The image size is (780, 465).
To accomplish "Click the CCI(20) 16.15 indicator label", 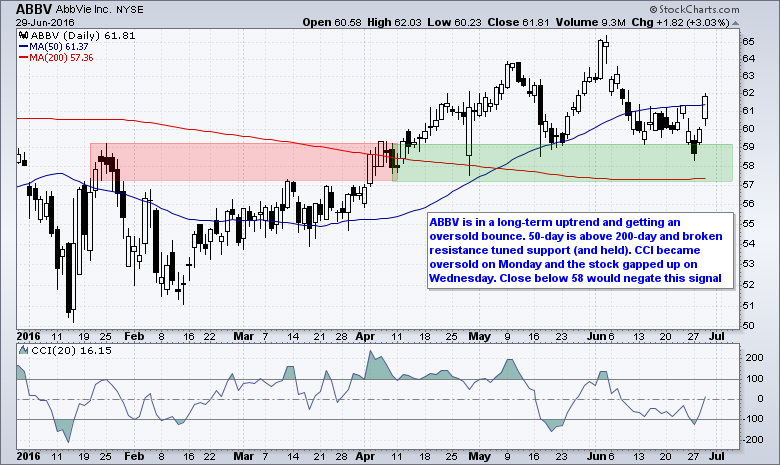I will pyautogui.click(x=71, y=351).
